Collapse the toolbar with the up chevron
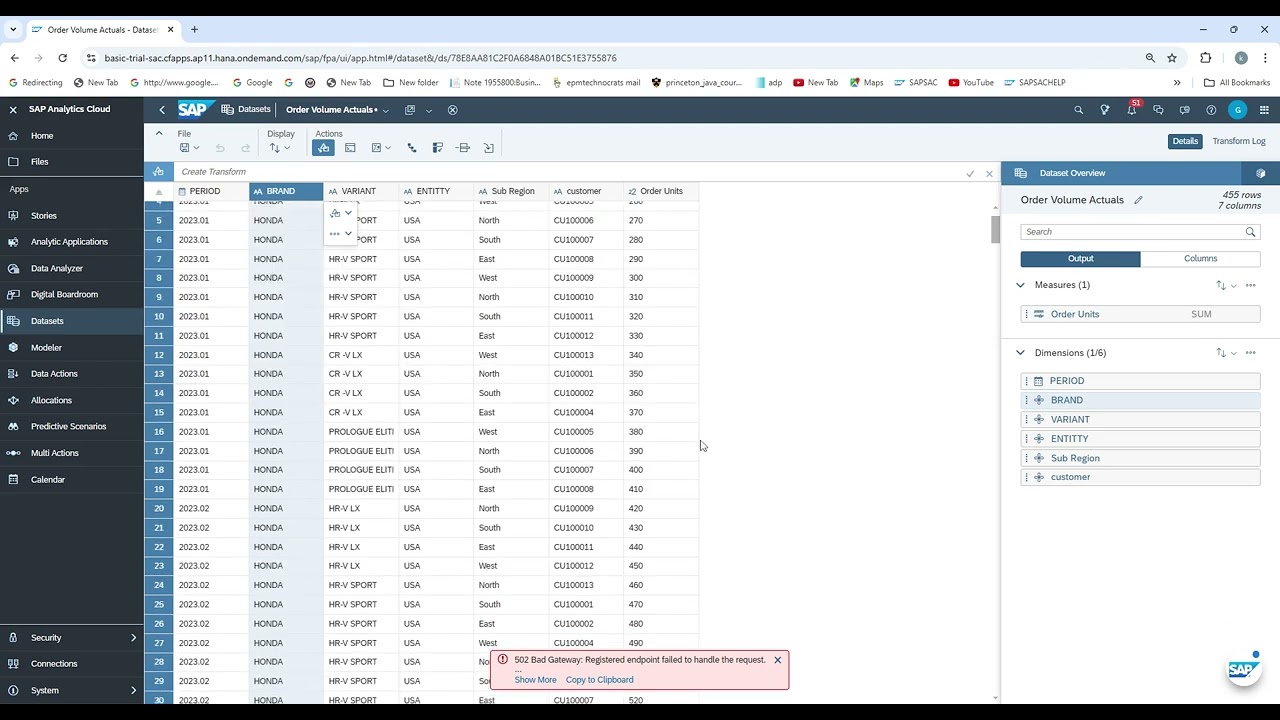The width and height of the screenshot is (1280, 720). tap(159, 133)
